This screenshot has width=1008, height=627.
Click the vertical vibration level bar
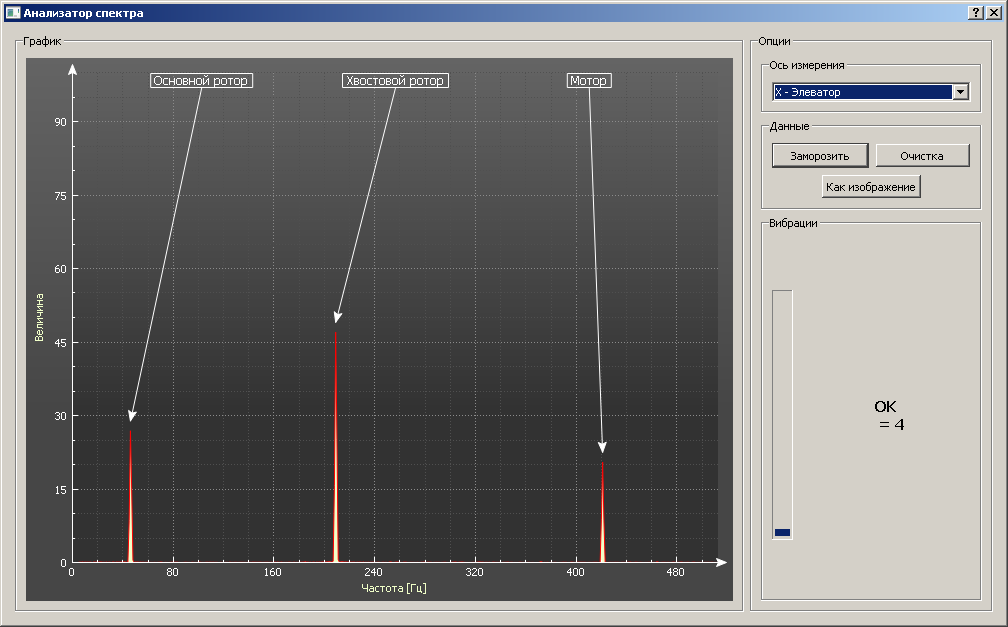782,414
